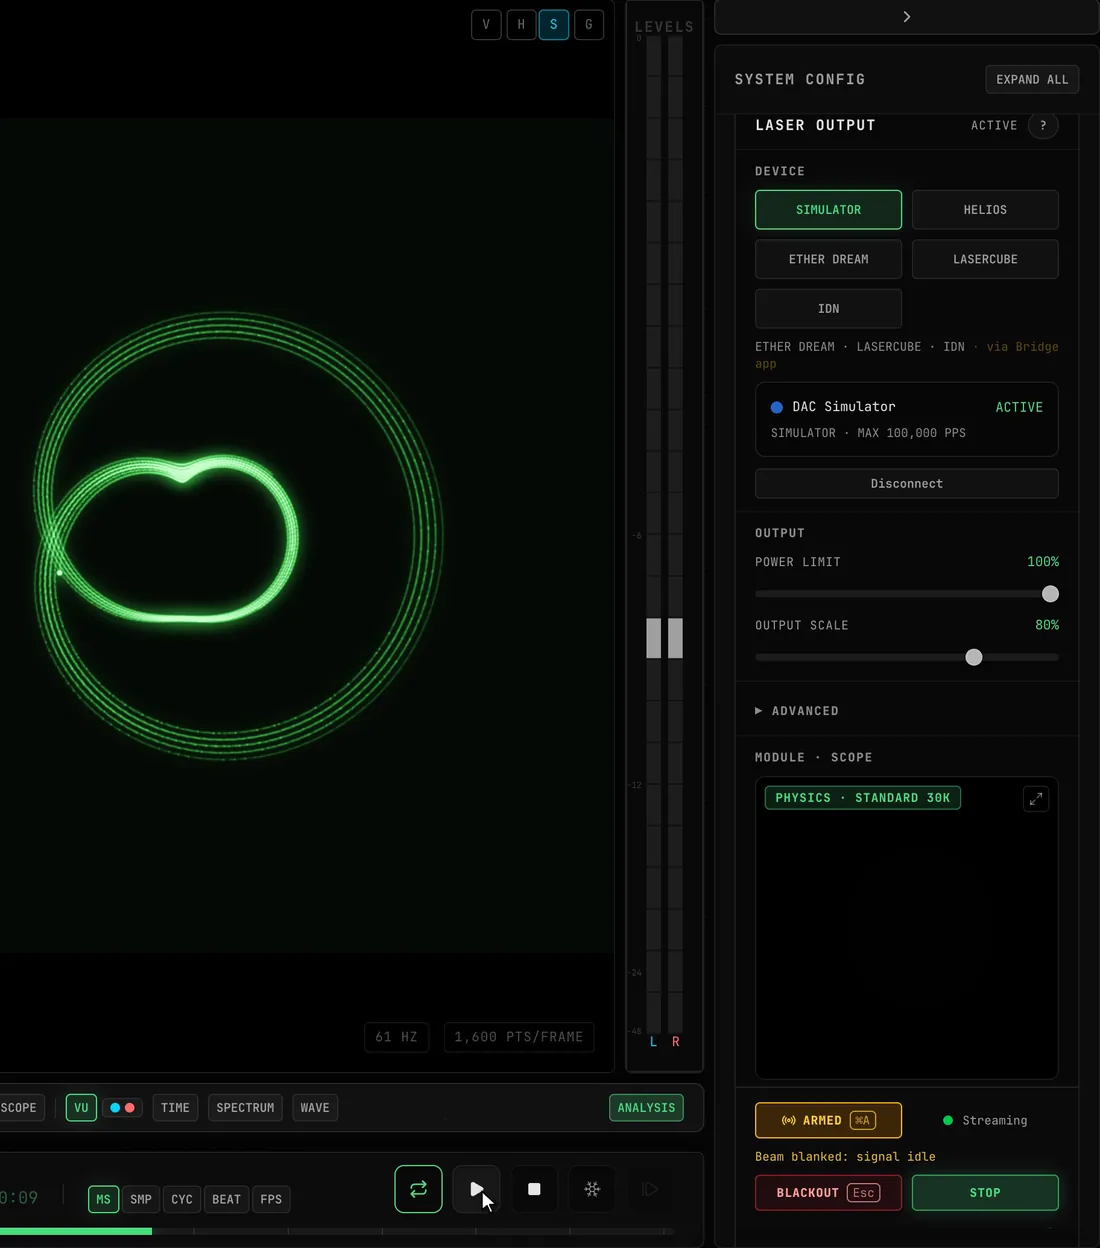Click the stop playback square
1100x1248 pixels.
(x=534, y=1189)
